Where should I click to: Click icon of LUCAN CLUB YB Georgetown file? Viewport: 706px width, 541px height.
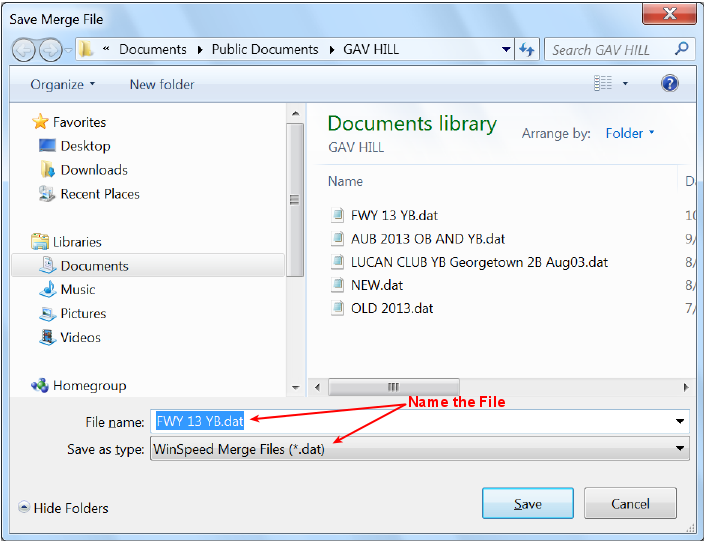337,261
